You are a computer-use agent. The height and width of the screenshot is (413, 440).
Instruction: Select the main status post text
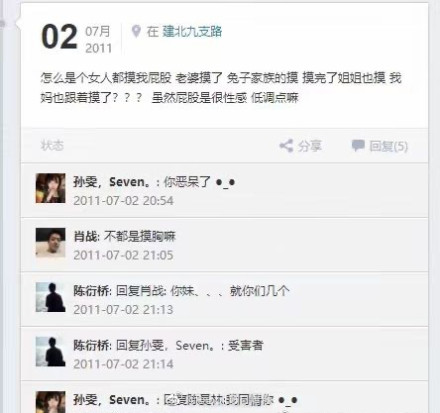coord(221,88)
